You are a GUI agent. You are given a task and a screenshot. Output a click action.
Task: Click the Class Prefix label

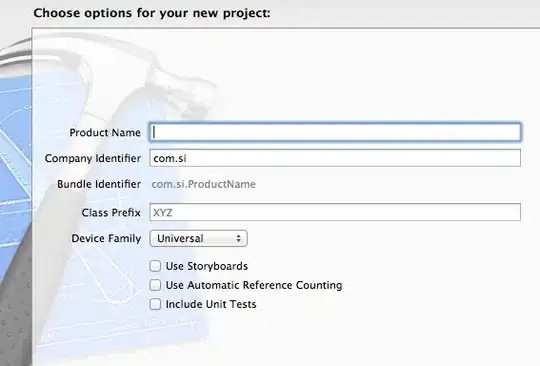pos(111,212)
